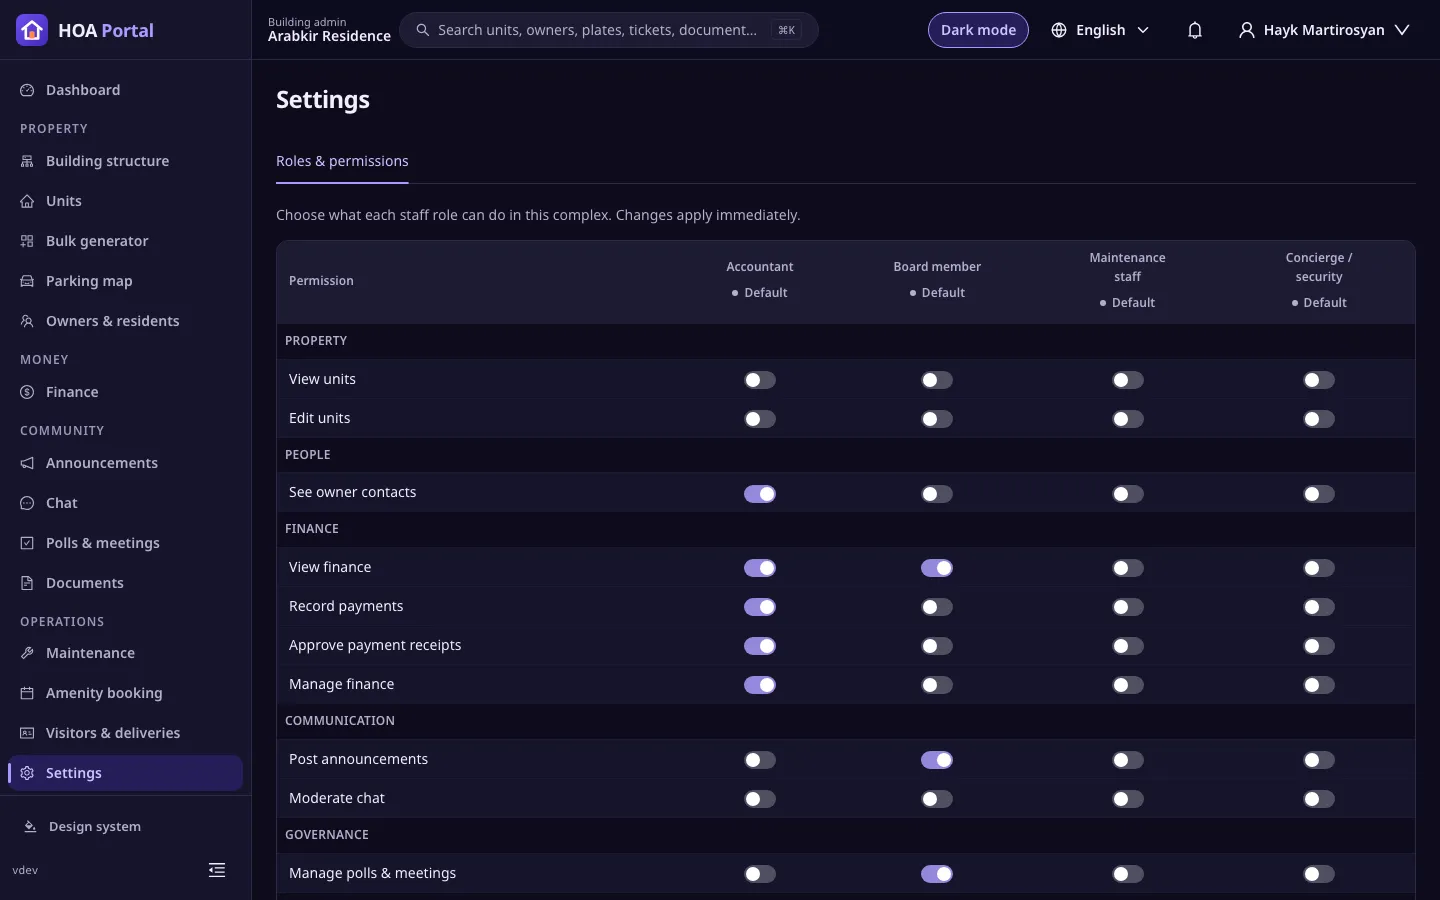Click the Dark mode button
Screen dimensions: 1440x900
click(x=978, y=30)
